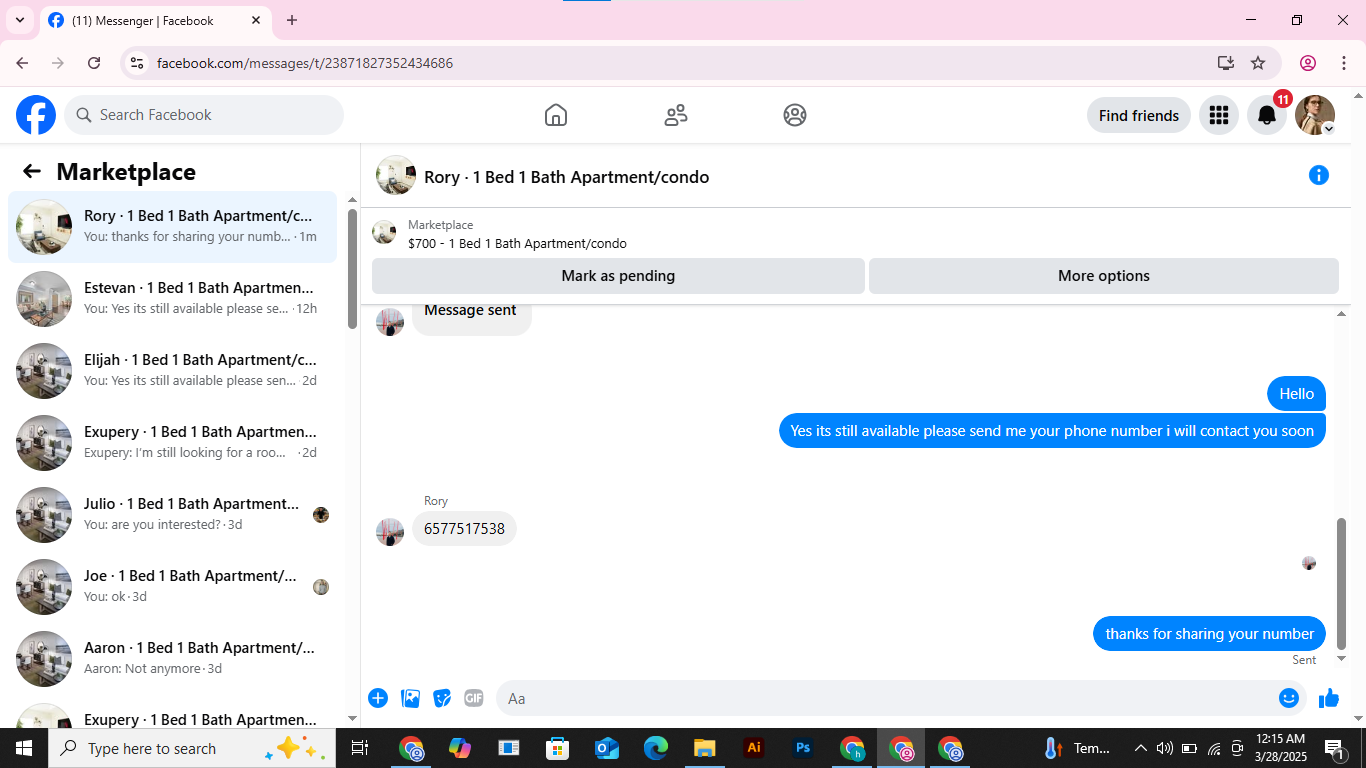Open the Windows notification center

click(x=1334, y=748)
